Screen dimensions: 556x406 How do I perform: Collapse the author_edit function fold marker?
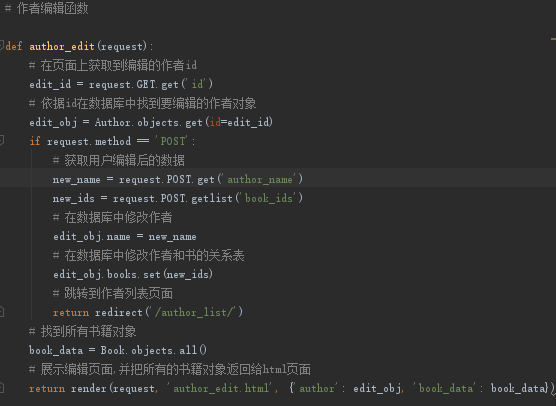tap(1, 45)
